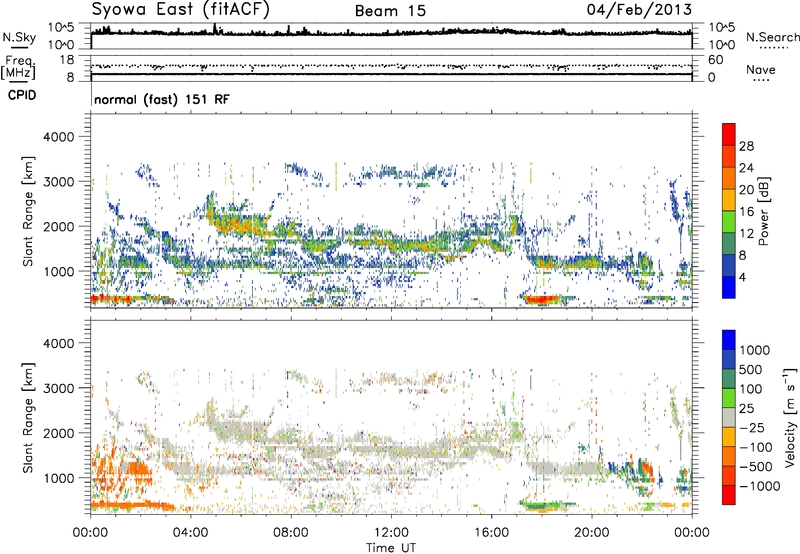Pick the red bottom segment of Velocity colorbar
This screenshot has width=800, height=554.
[x=729, y=495]
